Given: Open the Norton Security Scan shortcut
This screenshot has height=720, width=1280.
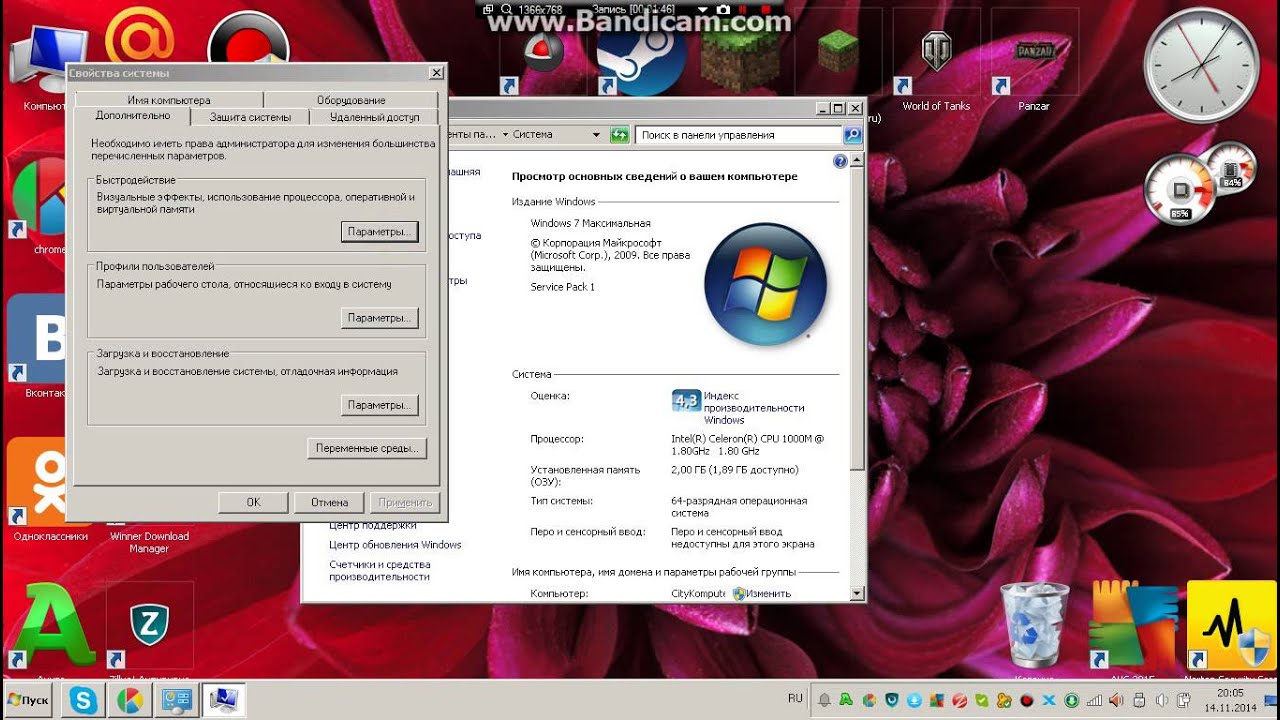Looking at the screenshot, I should click(x=1232, y=626).
